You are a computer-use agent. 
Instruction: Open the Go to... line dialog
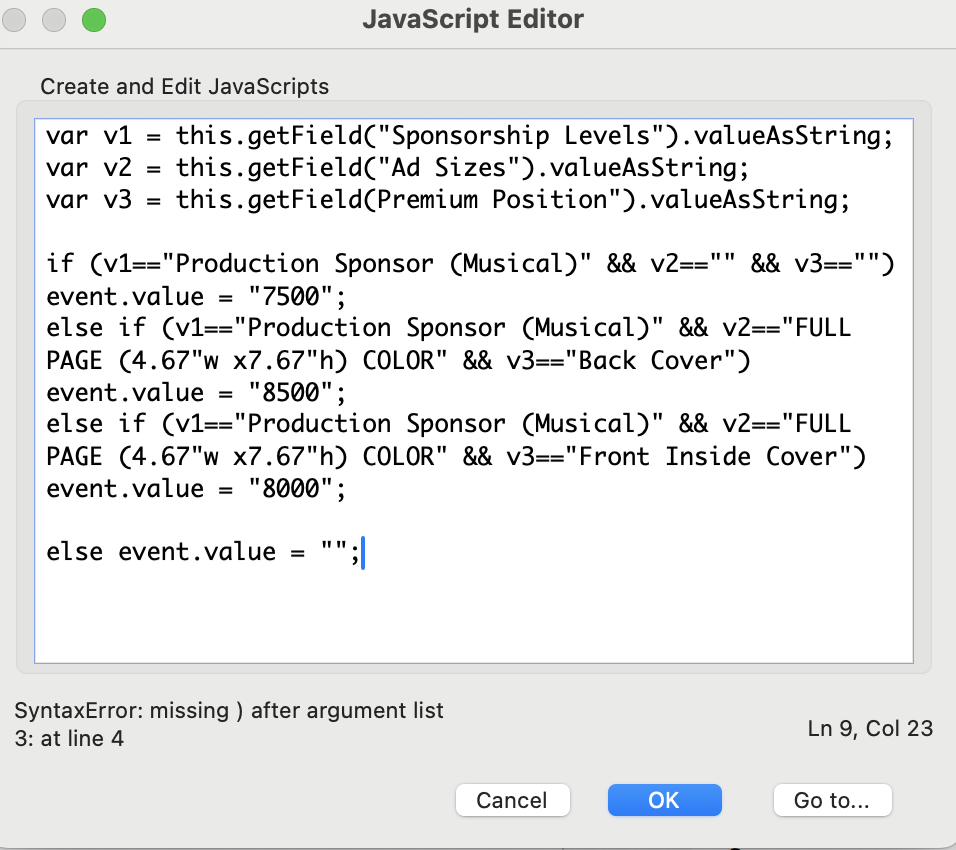tap(831, 800)
